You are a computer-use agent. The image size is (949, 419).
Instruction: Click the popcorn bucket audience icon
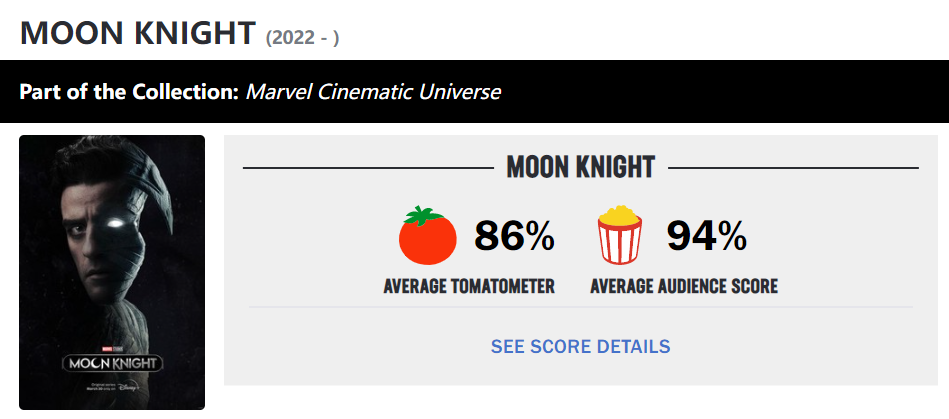pos(619,235)
